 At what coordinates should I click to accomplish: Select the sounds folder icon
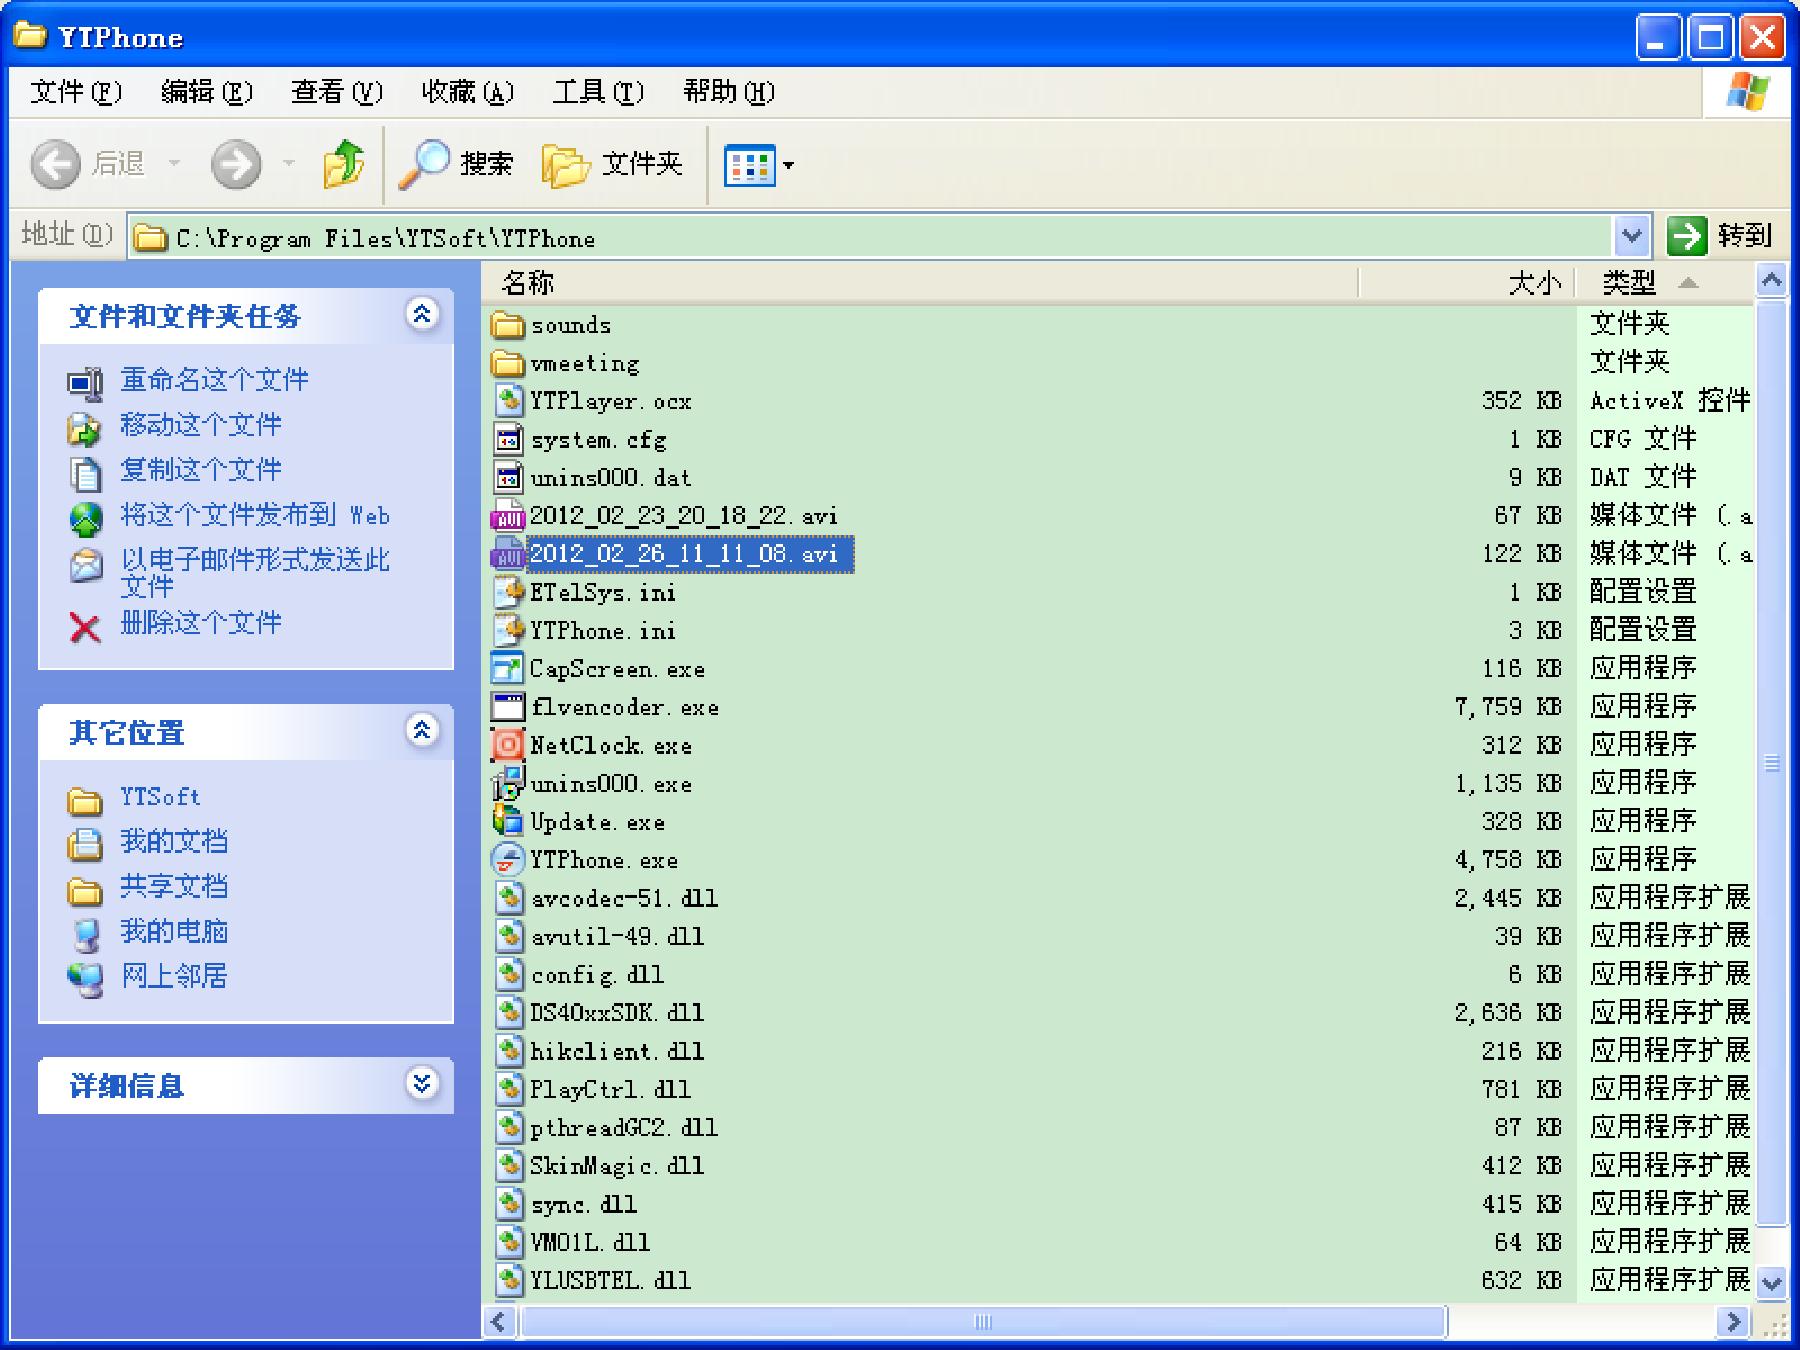[x=508, y=325]
